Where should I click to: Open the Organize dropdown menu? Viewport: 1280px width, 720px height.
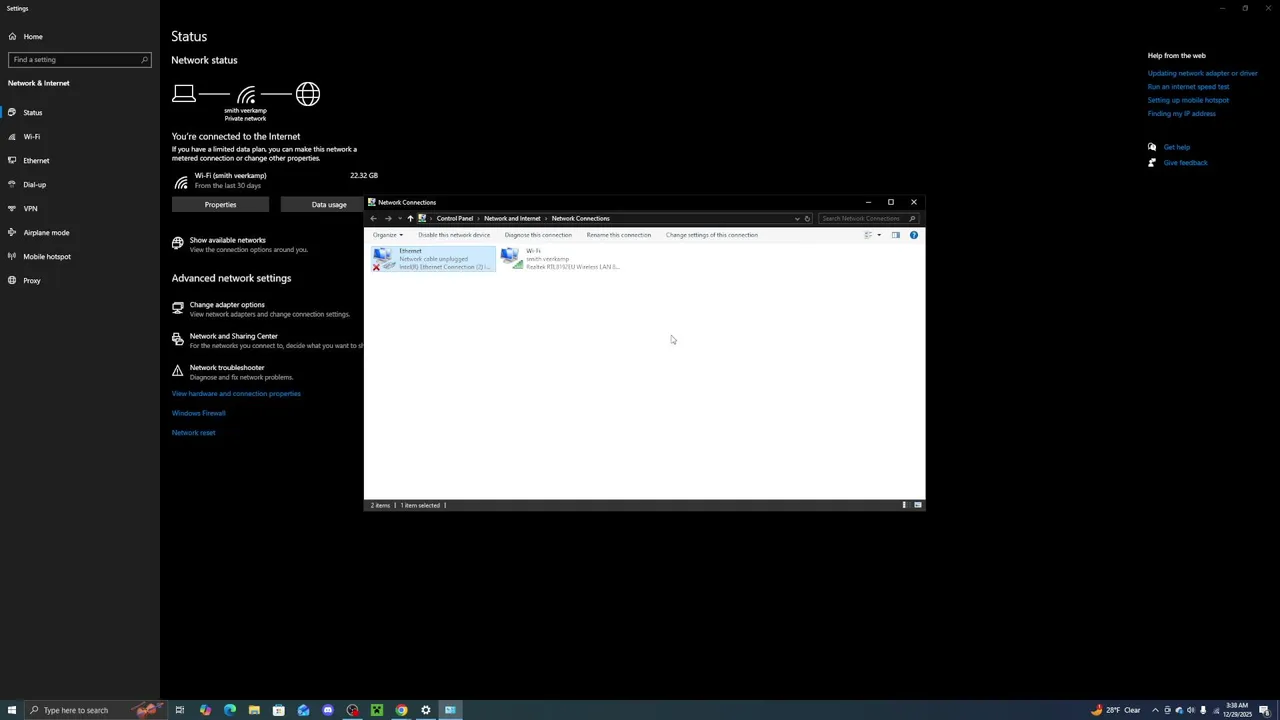pos(388,235)
